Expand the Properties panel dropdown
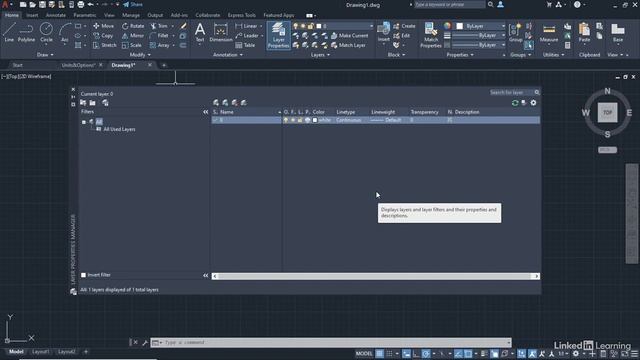The width and height of the screenshot is (640, 360). (460, 55)
